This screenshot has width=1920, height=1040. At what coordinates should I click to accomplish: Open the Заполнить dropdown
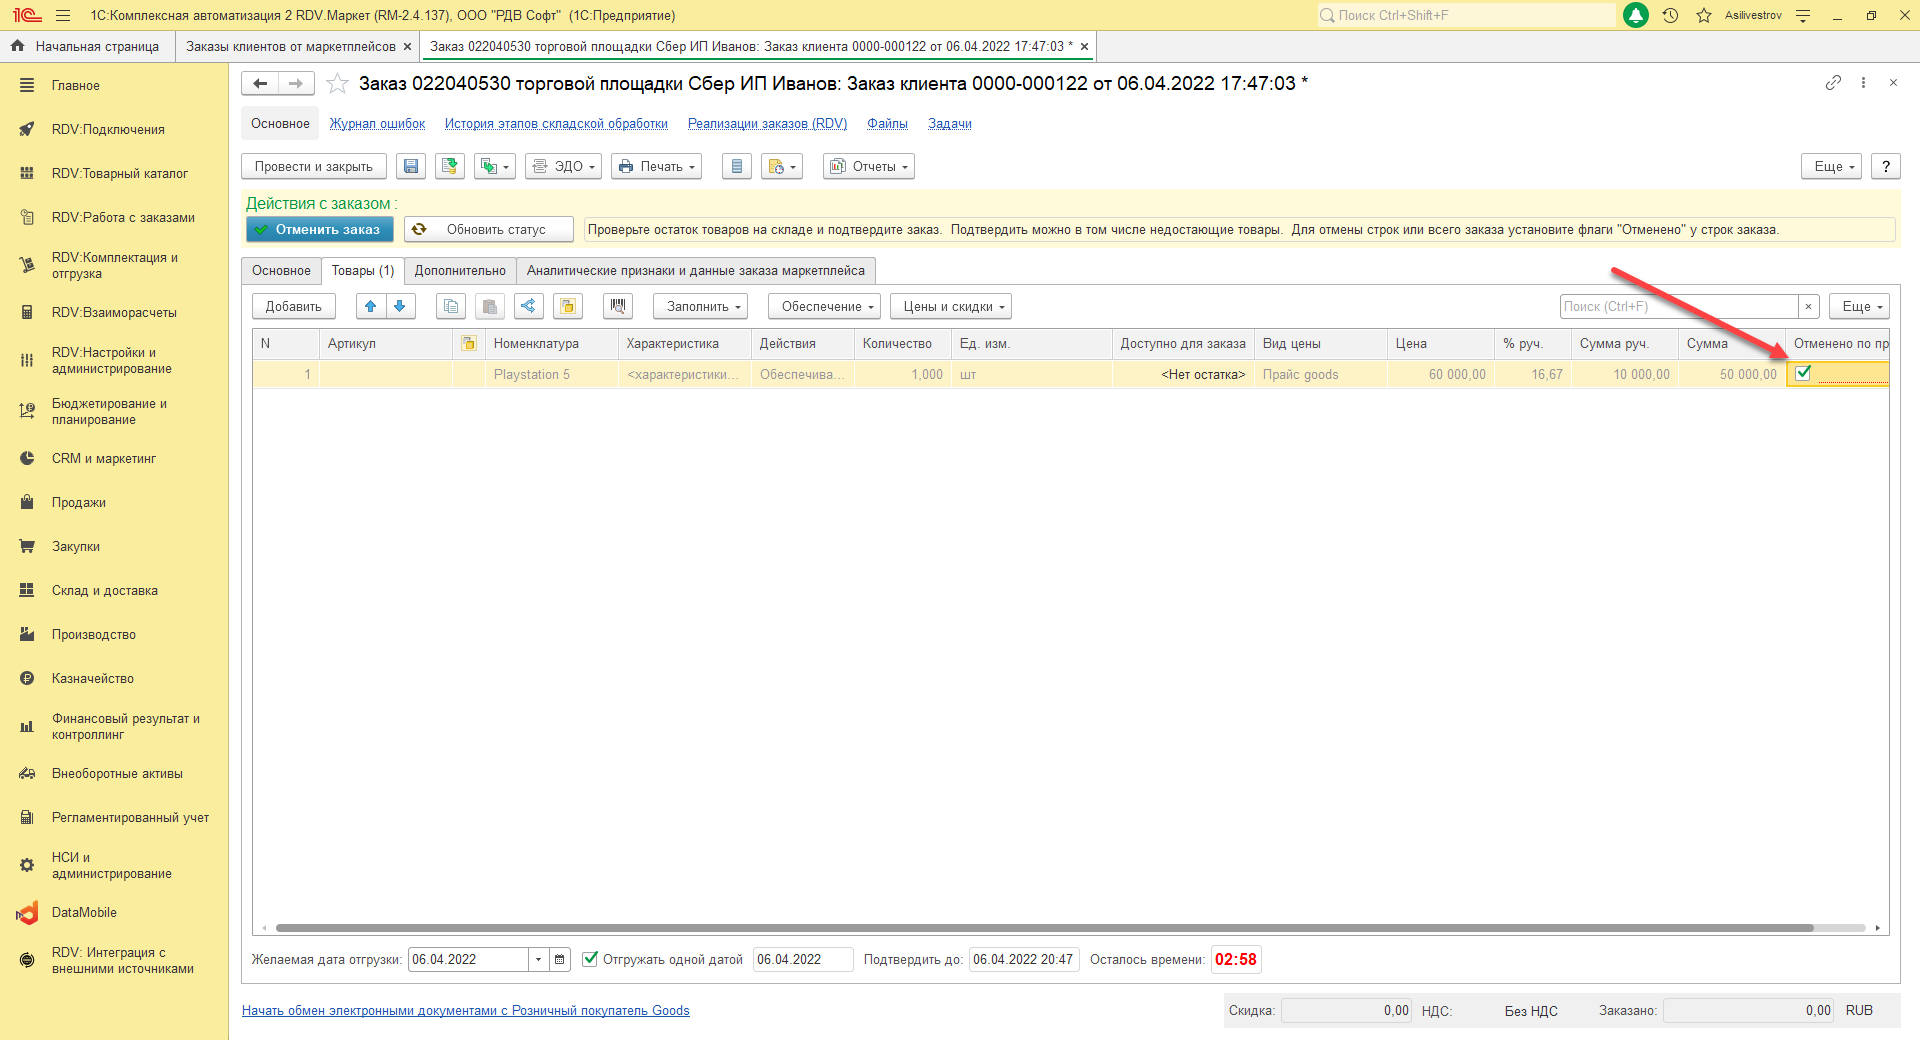point(701,307)
